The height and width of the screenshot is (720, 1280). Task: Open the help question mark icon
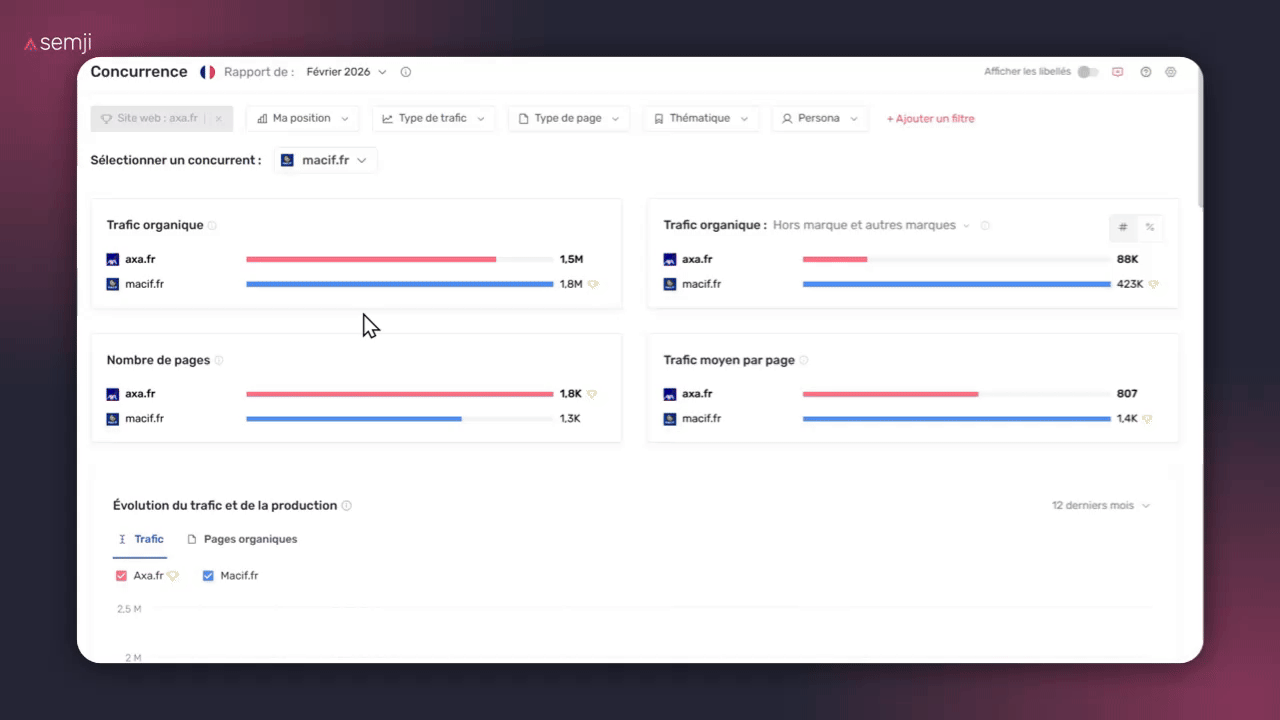(1145, 72)
